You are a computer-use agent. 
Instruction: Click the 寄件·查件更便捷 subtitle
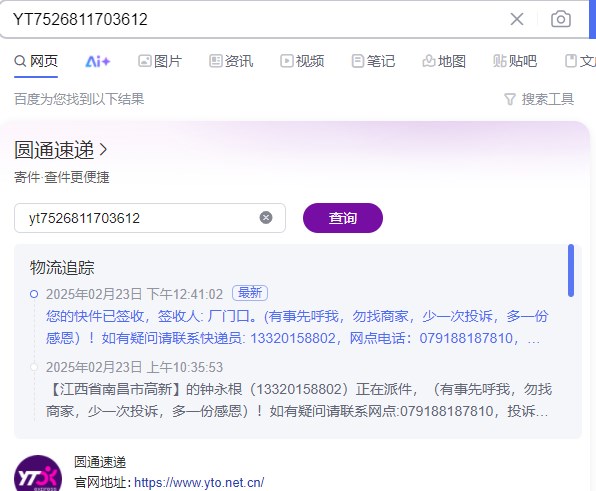coord(62,177)
